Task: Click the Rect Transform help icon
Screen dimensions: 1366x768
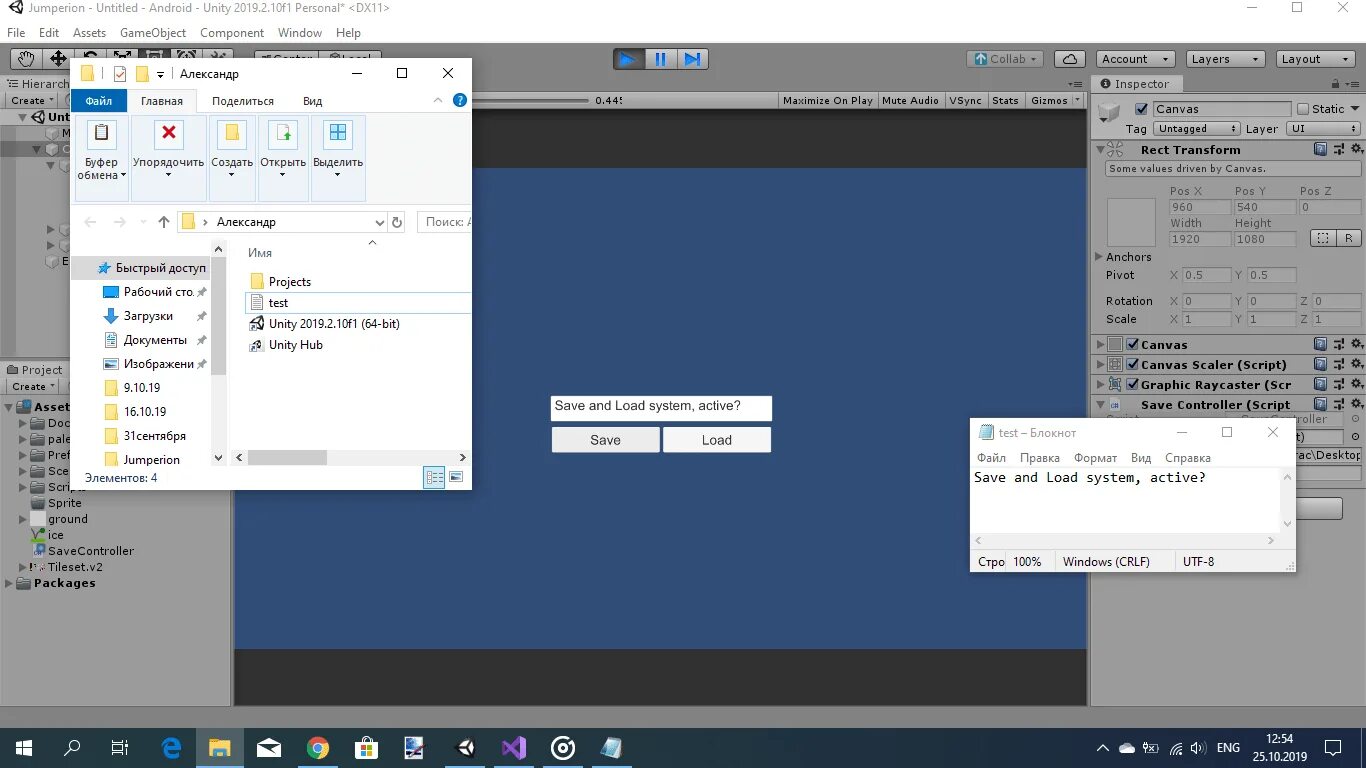Action: tap(1321, 149)
